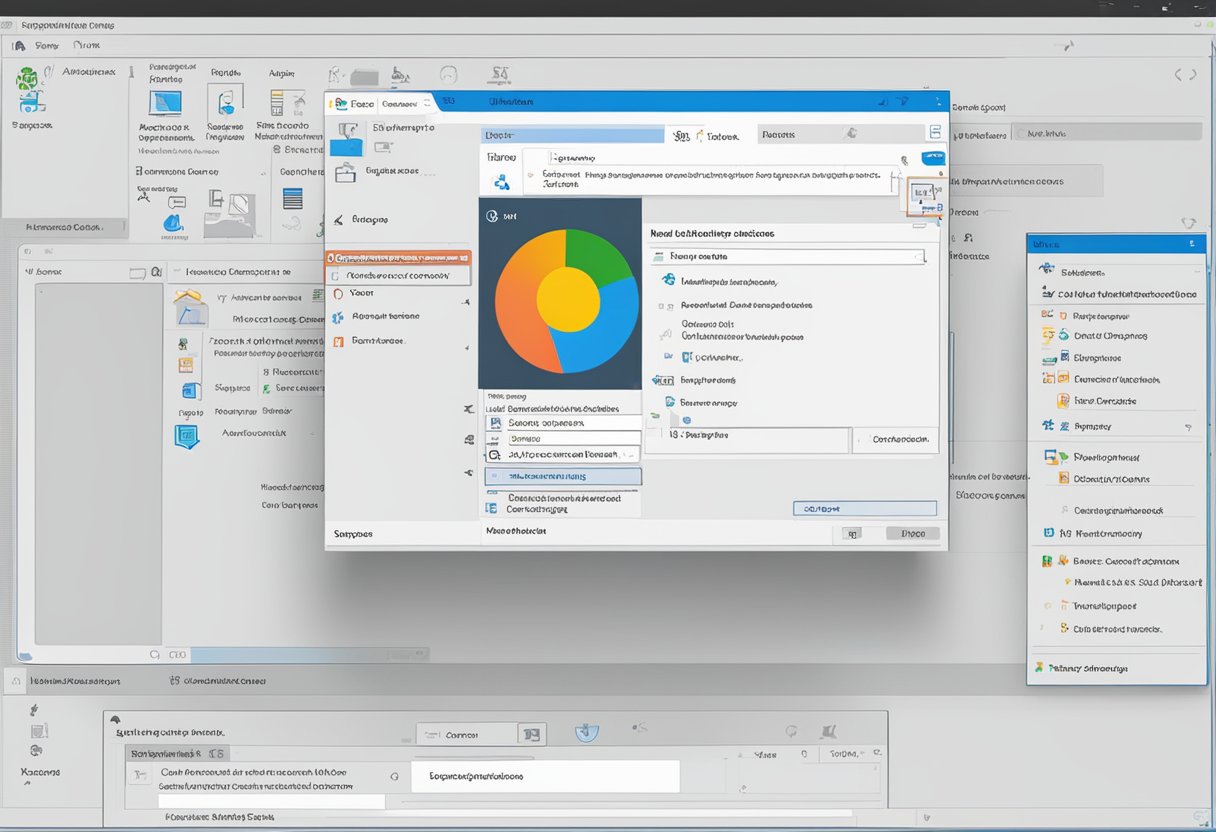This screenshot has width=1216, height=832.
Task: Open the globe icon above the pie chart
Action: point(492,215)
